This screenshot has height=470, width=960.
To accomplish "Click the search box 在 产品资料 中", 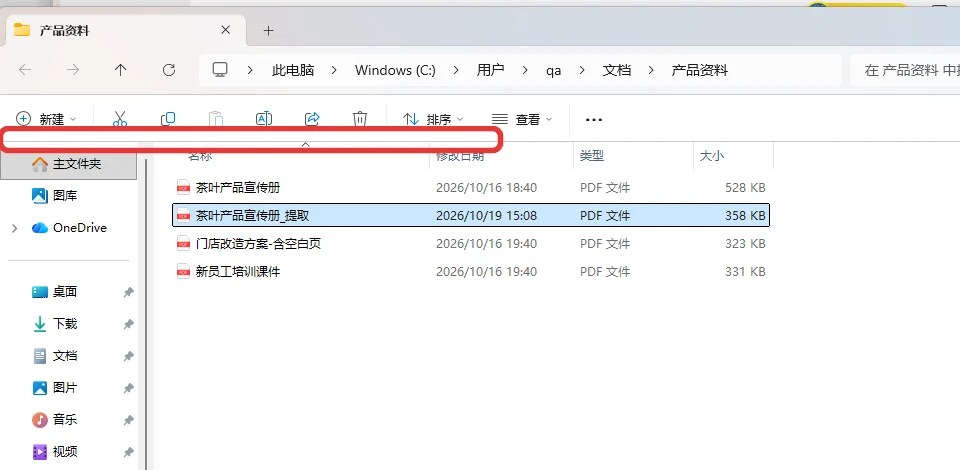I will [905, 70].
